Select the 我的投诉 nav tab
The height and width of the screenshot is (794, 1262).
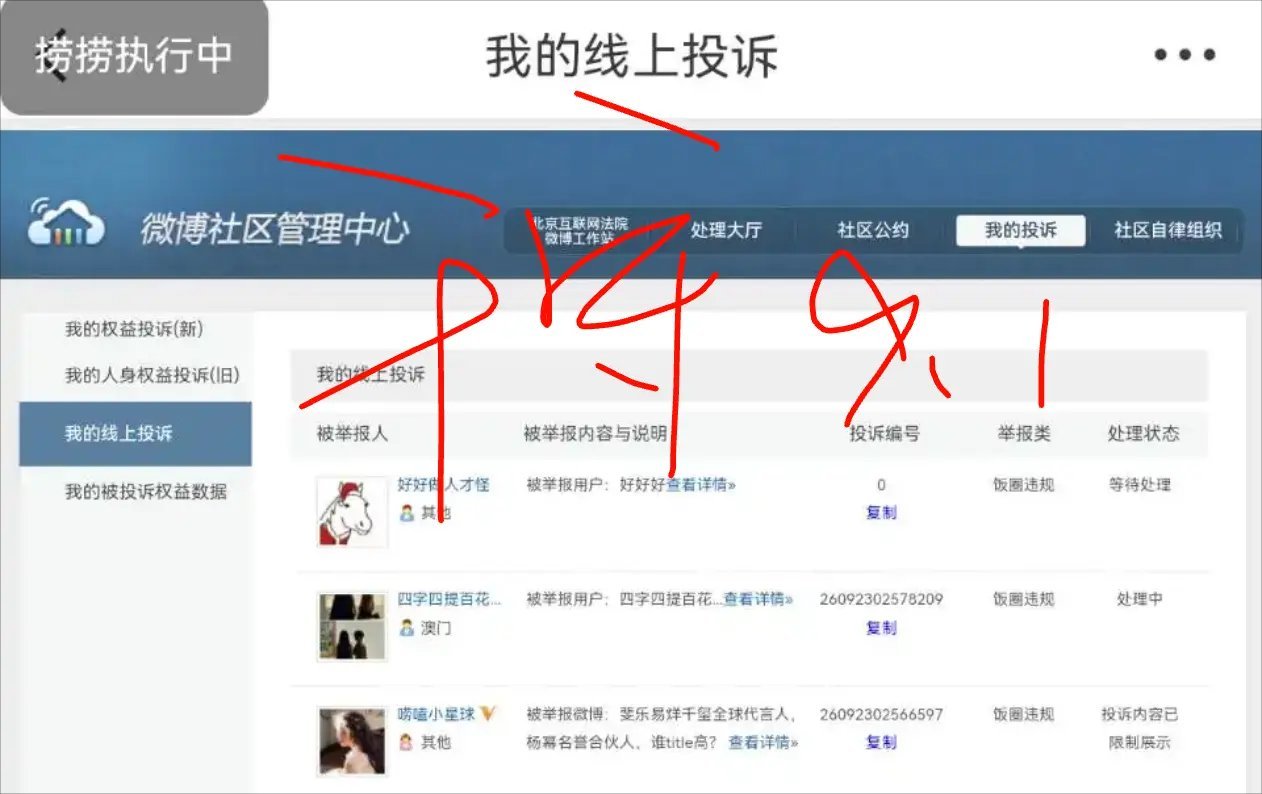pos(1021,230)
